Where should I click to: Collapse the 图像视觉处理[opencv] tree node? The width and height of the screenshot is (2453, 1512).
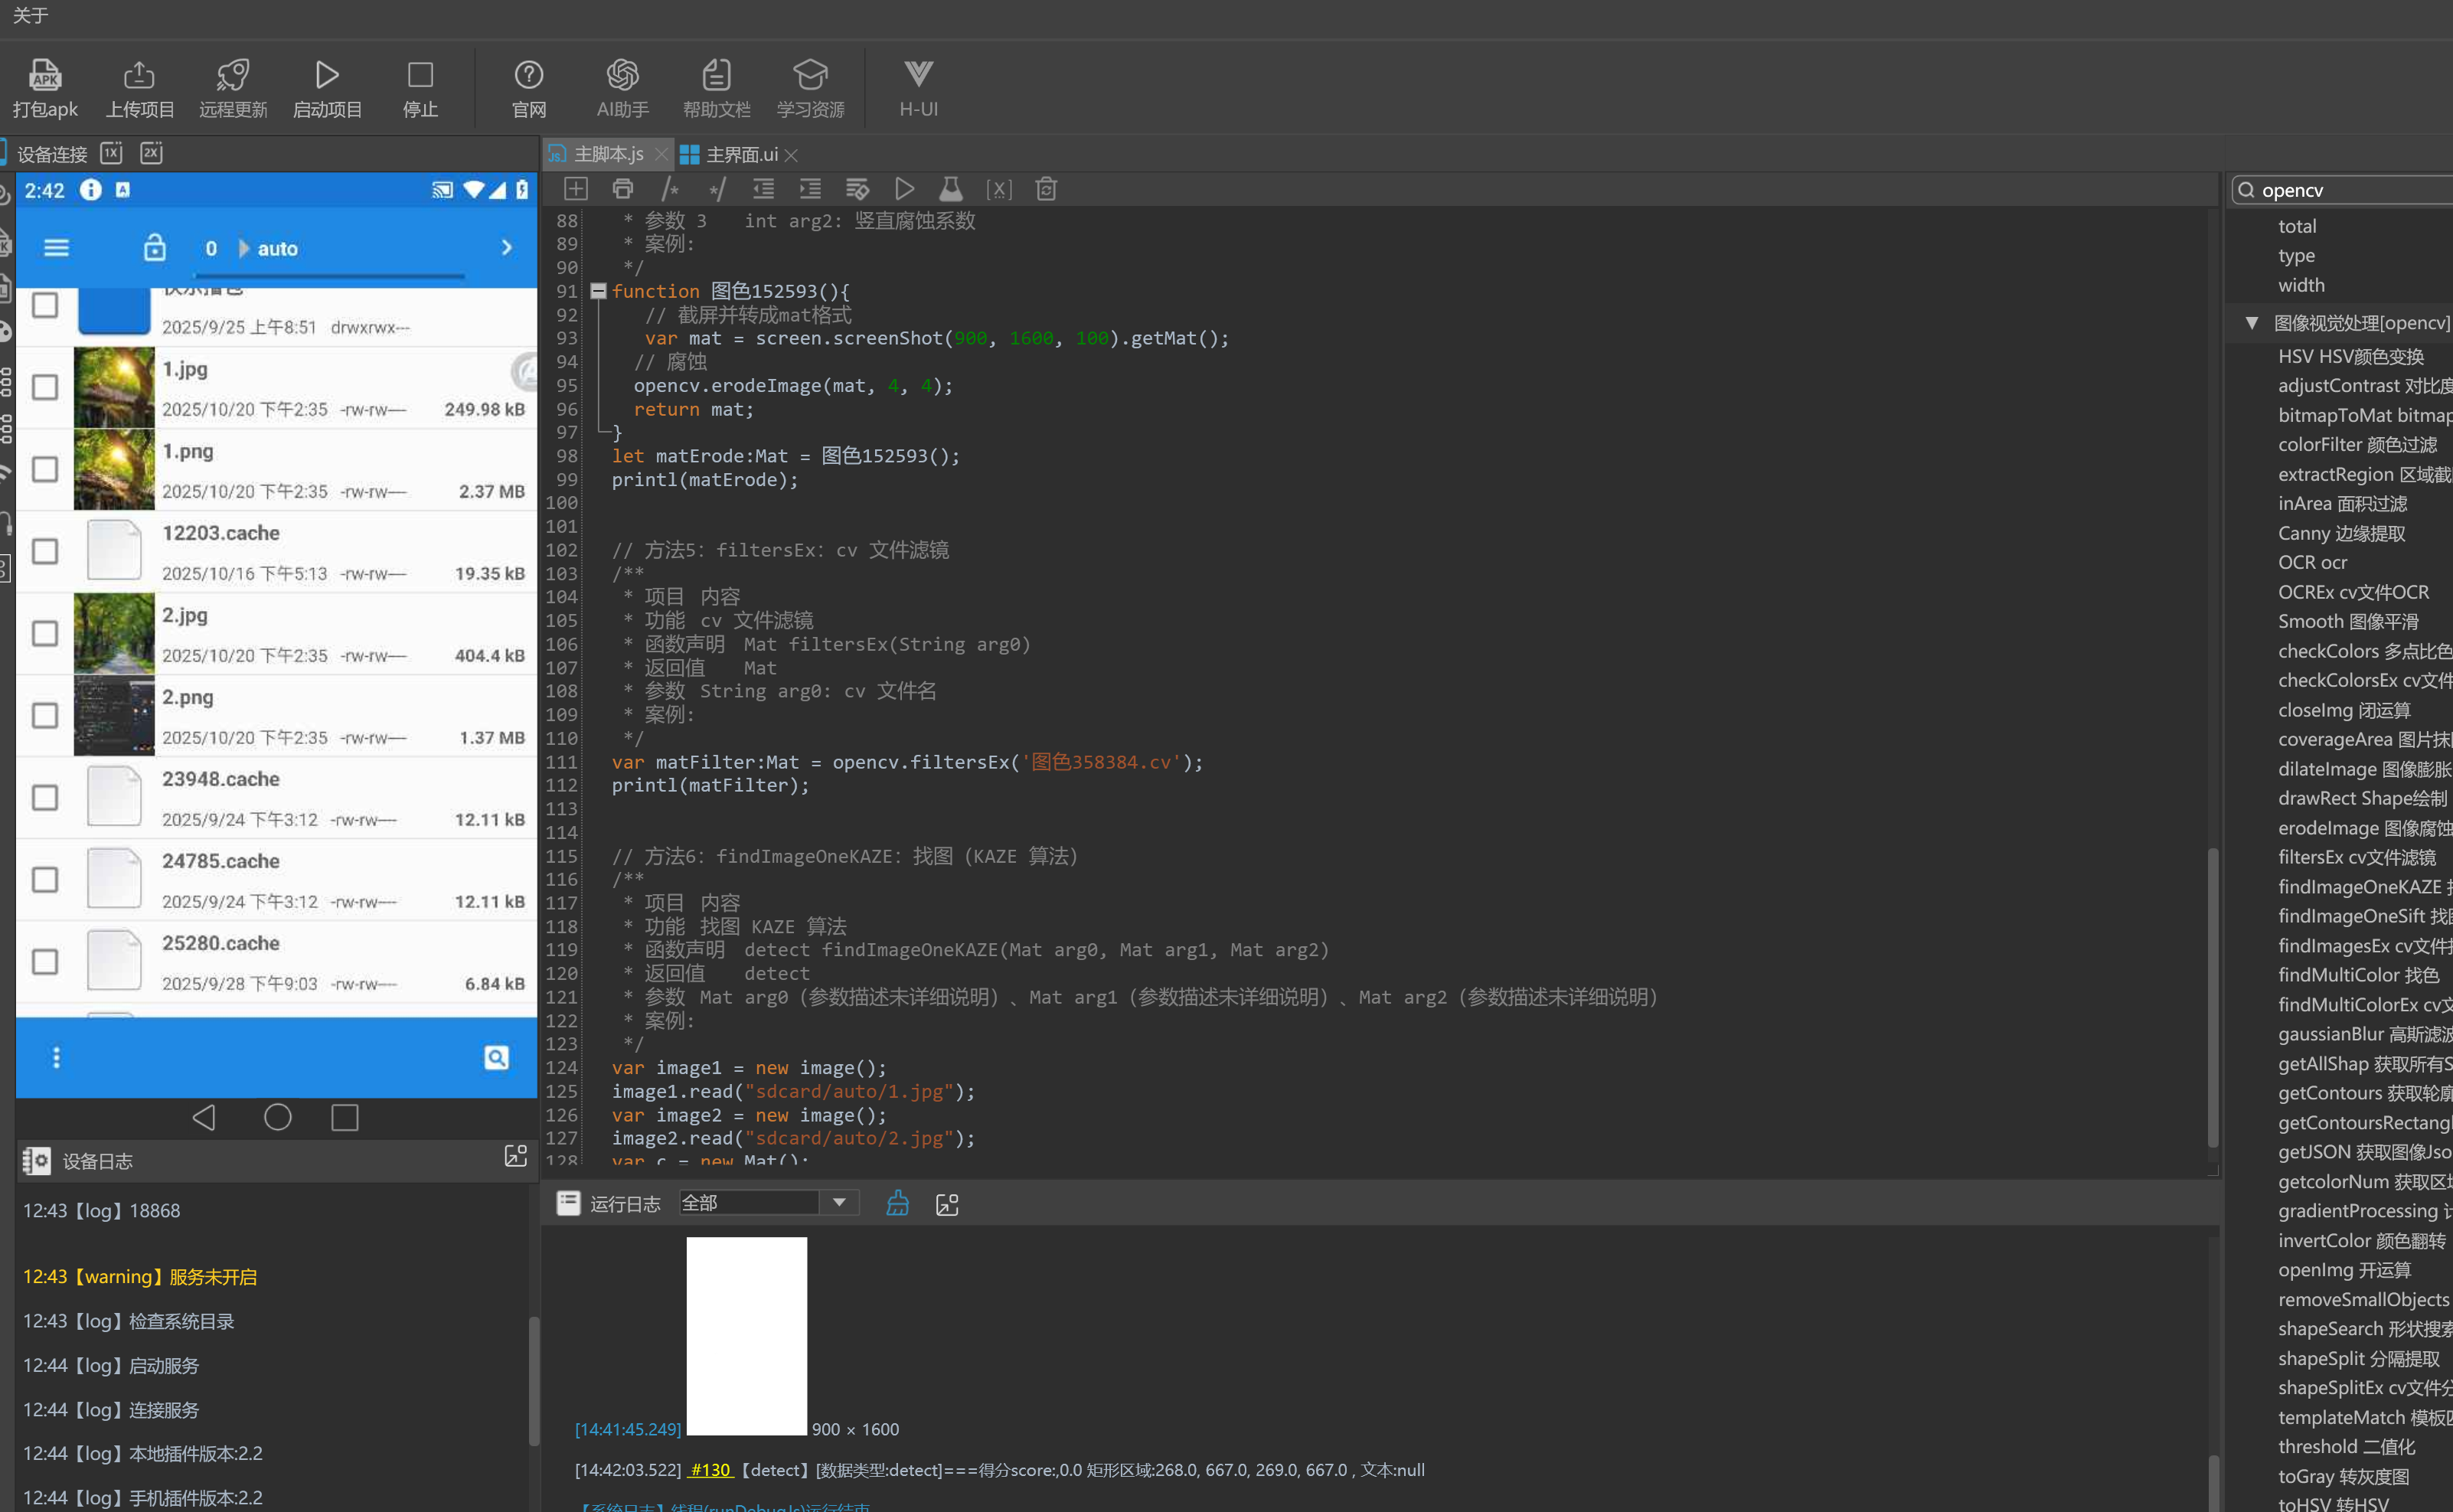[2251, 323]
